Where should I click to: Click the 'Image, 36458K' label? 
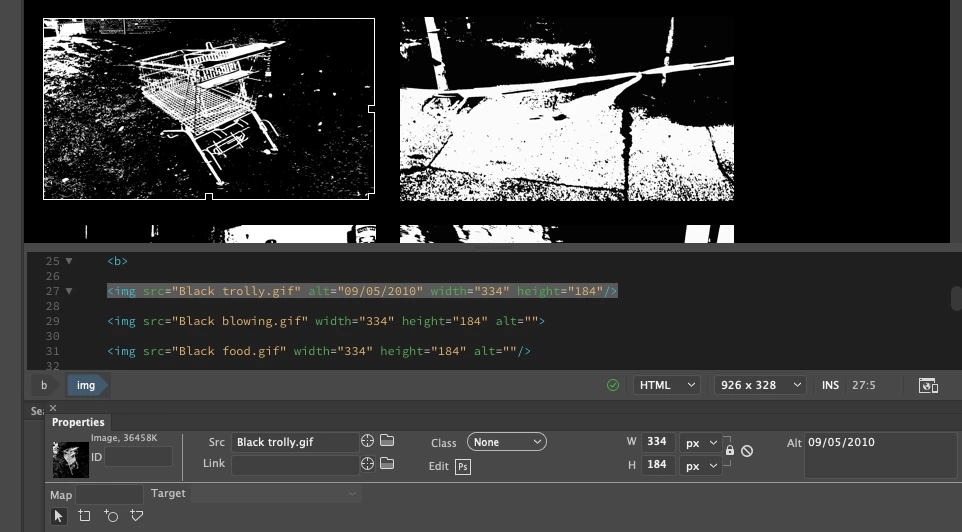pyautogui.click(x=124, y=438)
